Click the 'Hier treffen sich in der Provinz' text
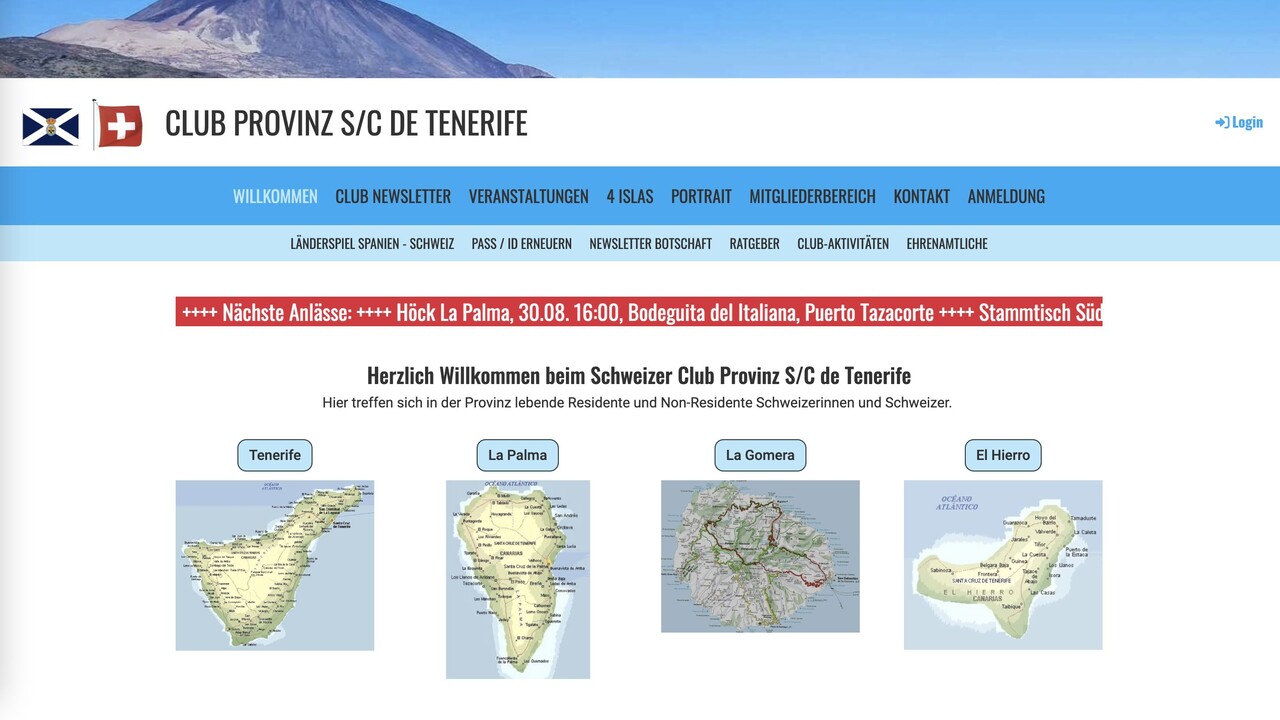Viewport: 1280px width, 720px height. (637, 403)
